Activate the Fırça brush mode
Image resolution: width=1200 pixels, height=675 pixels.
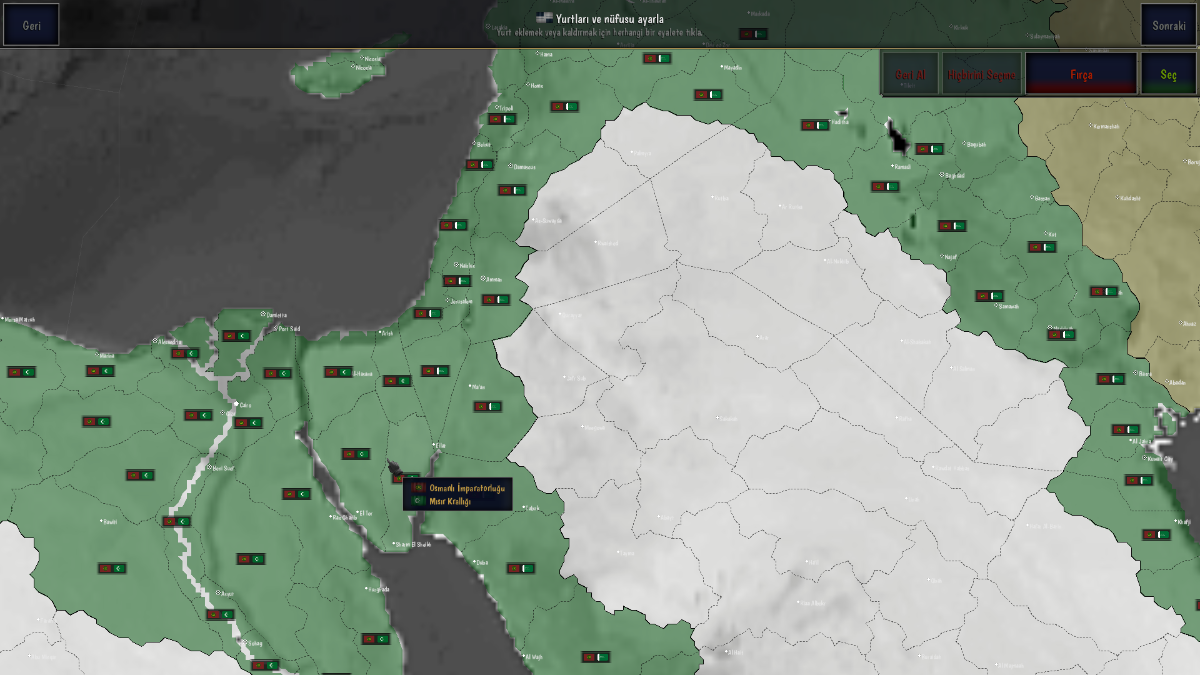[1081, 74]
